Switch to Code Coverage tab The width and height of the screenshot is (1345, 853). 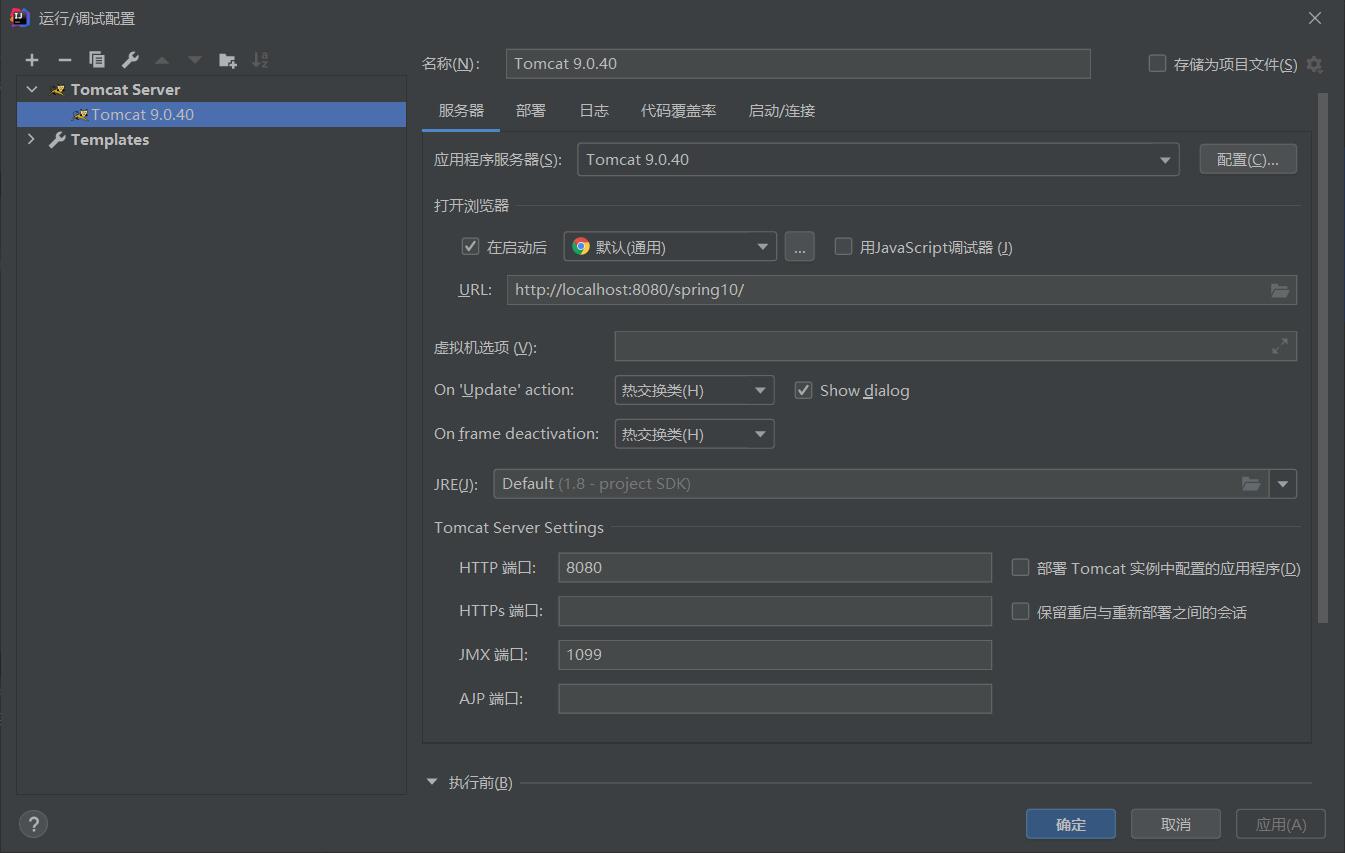pyautogui.click(x=679, y=111)
